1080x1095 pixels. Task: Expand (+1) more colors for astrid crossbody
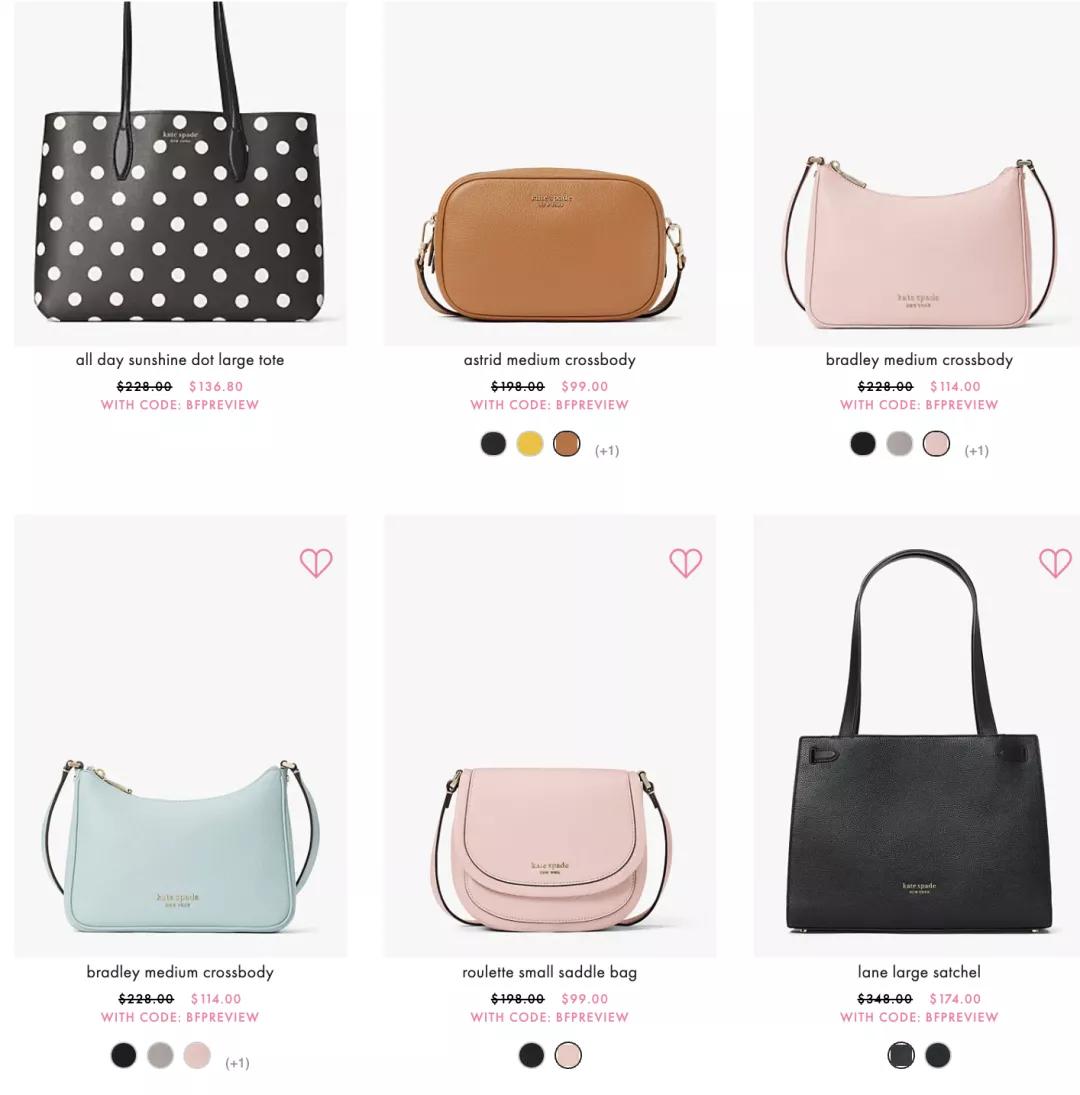(607, 450)
